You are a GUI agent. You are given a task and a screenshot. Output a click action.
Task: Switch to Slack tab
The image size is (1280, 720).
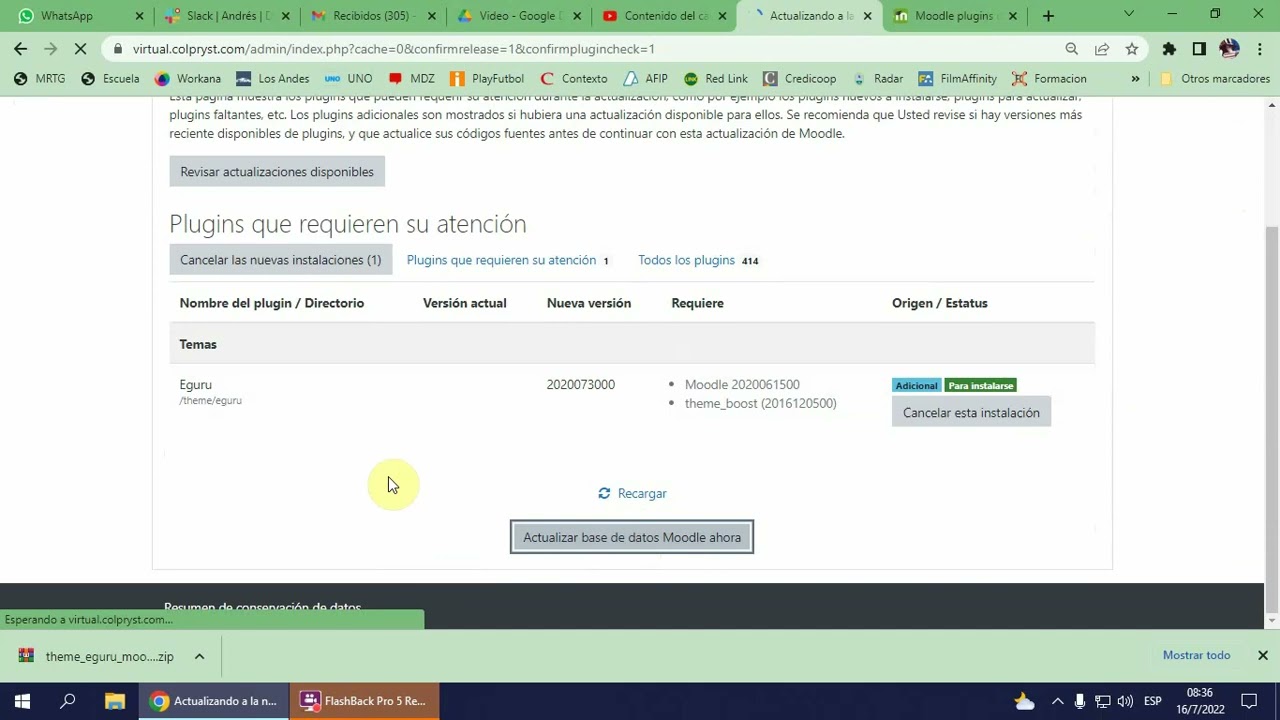click(x=228, y=16)
